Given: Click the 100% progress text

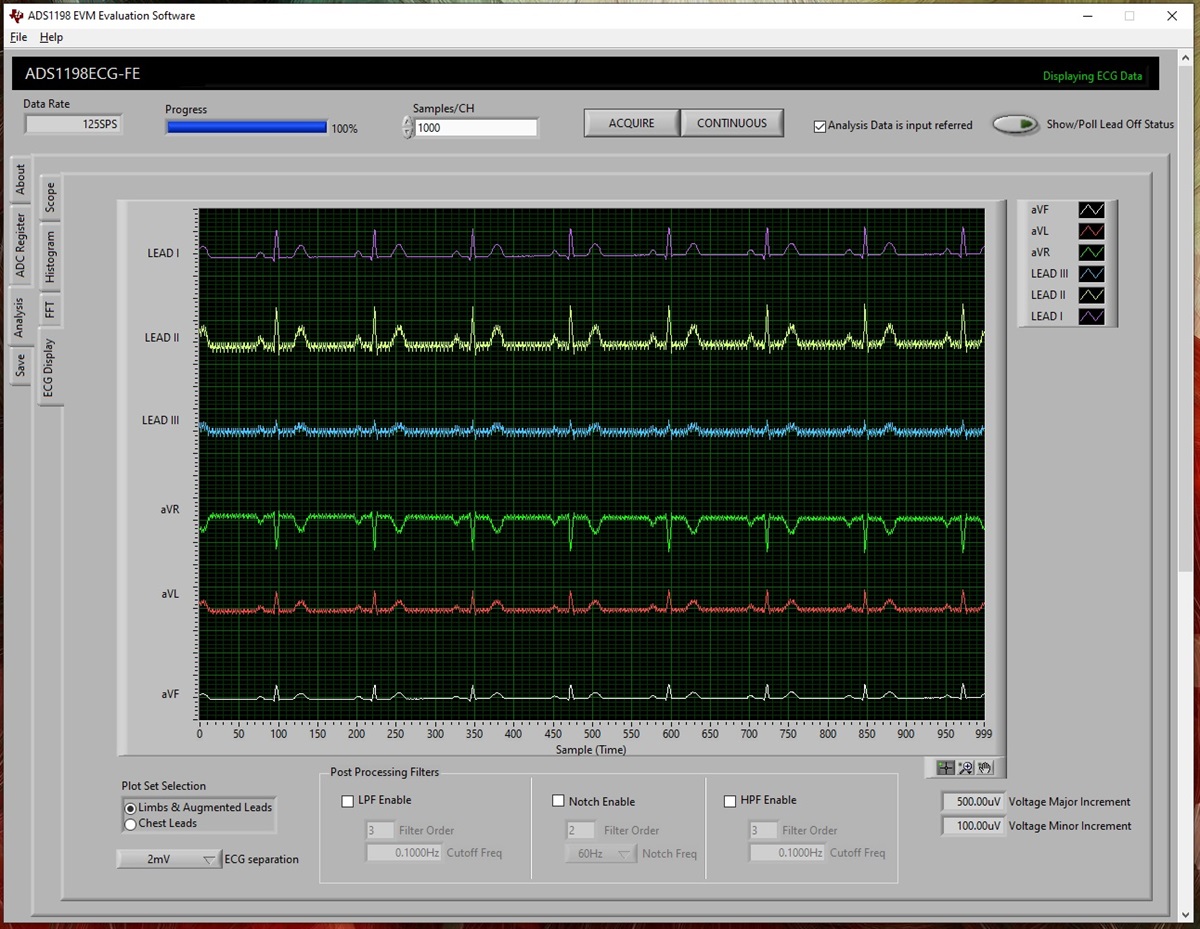Looking at the screenshot, I should pos(344,129).
